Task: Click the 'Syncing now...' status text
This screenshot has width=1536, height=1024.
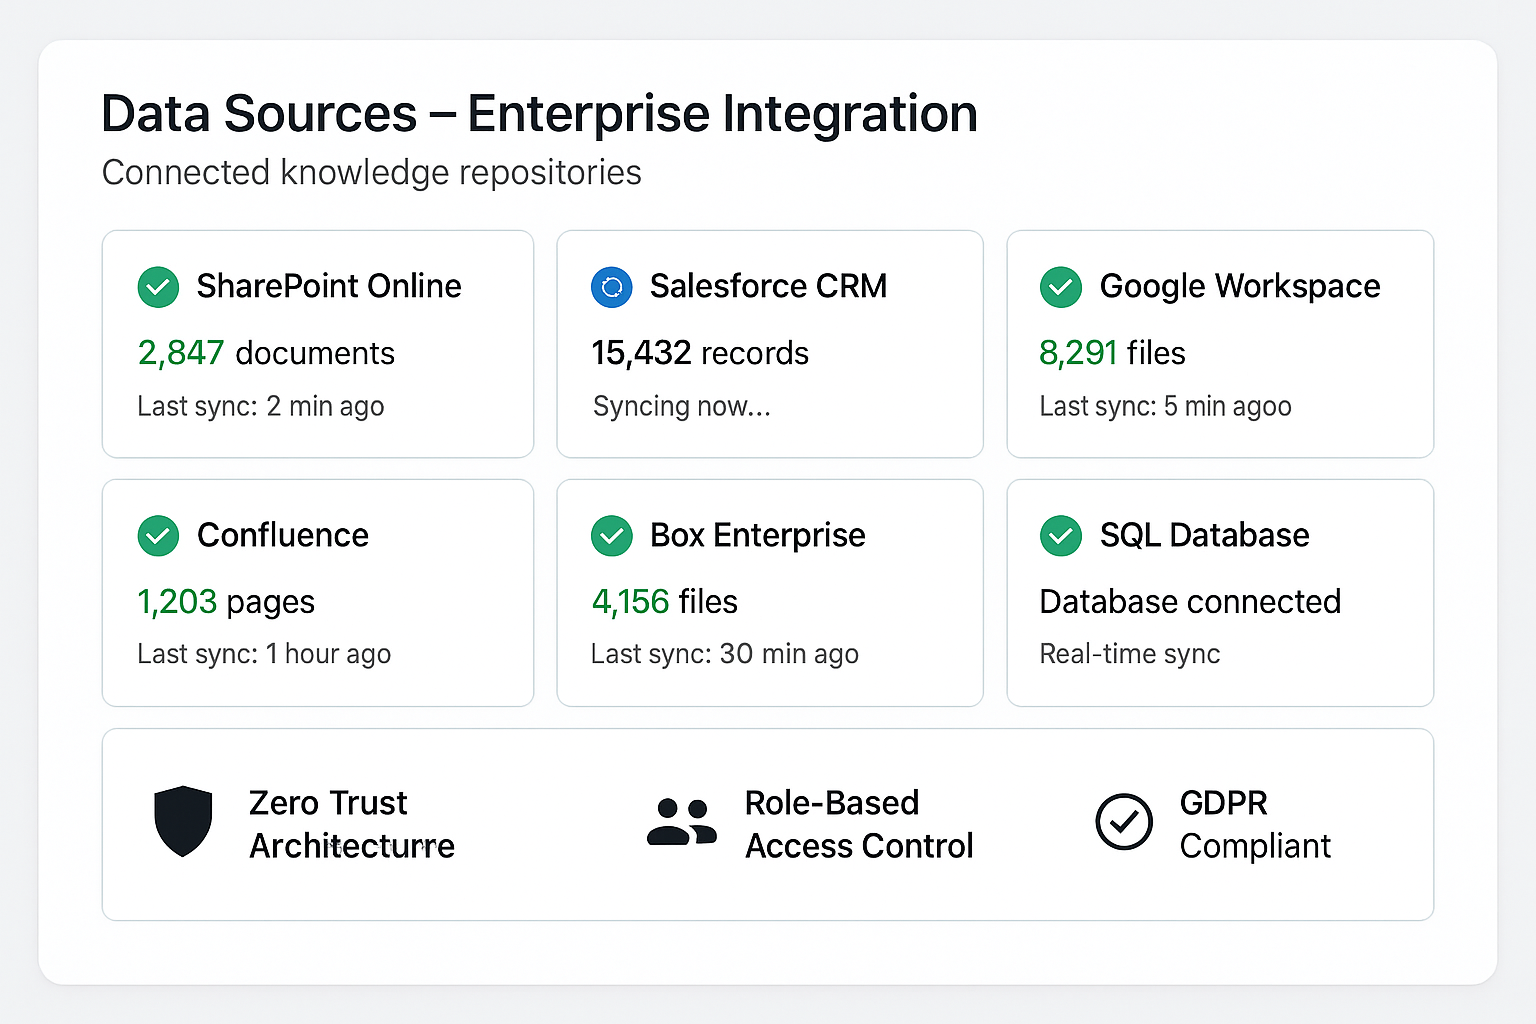Action: click(x=682, y=407)
